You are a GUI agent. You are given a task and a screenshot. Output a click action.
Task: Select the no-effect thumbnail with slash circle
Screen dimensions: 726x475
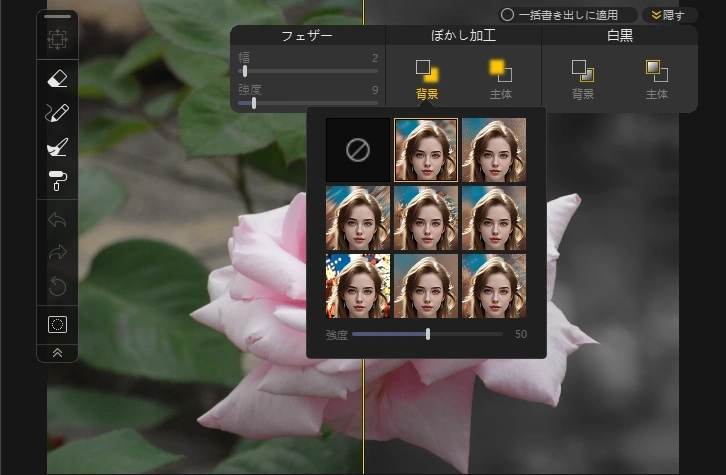coord(358,150)
